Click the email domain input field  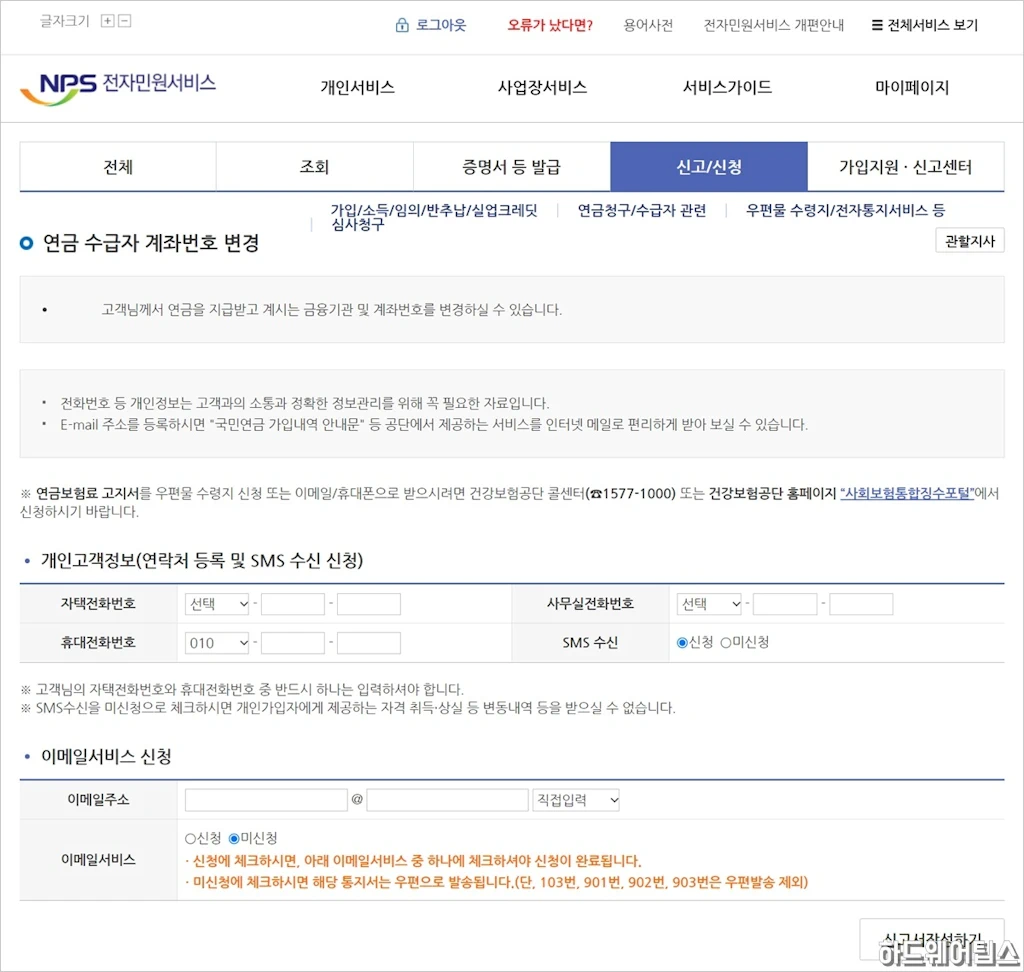click(447, 800)
